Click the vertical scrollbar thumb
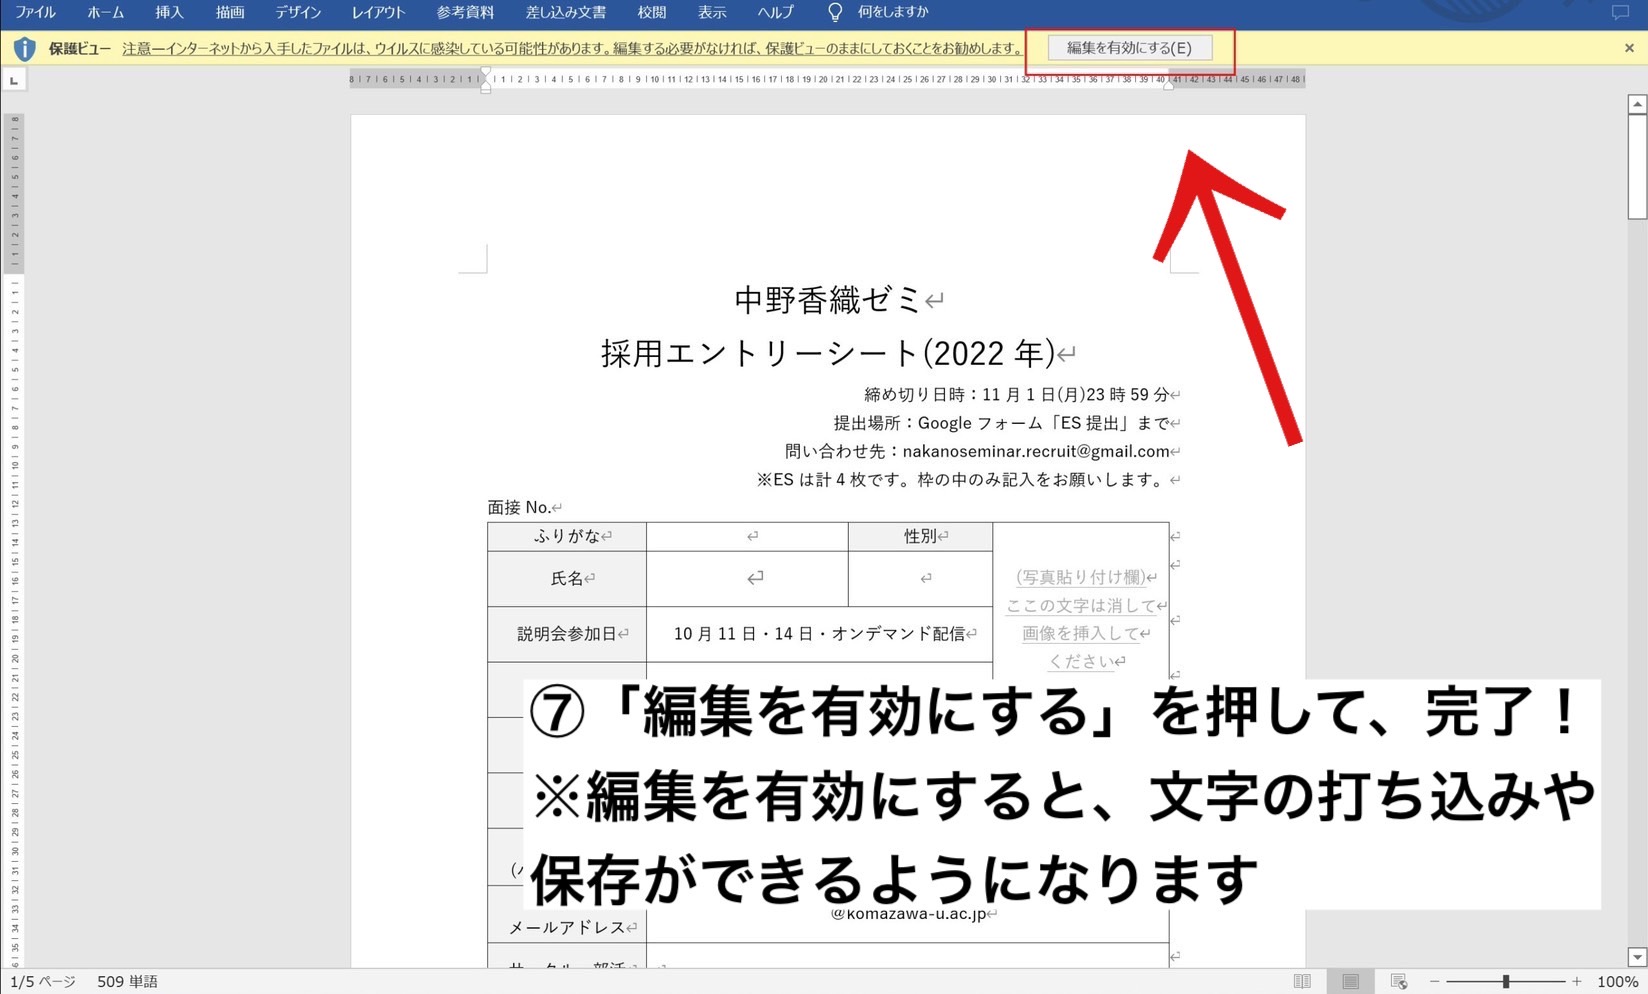Screen dimensions: 1648x994 tap(1637, 166)
